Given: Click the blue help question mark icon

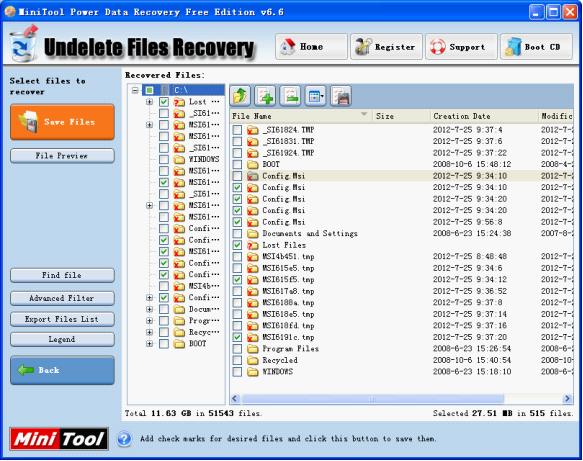Looking at the screenshot, I should click(124, 439).
